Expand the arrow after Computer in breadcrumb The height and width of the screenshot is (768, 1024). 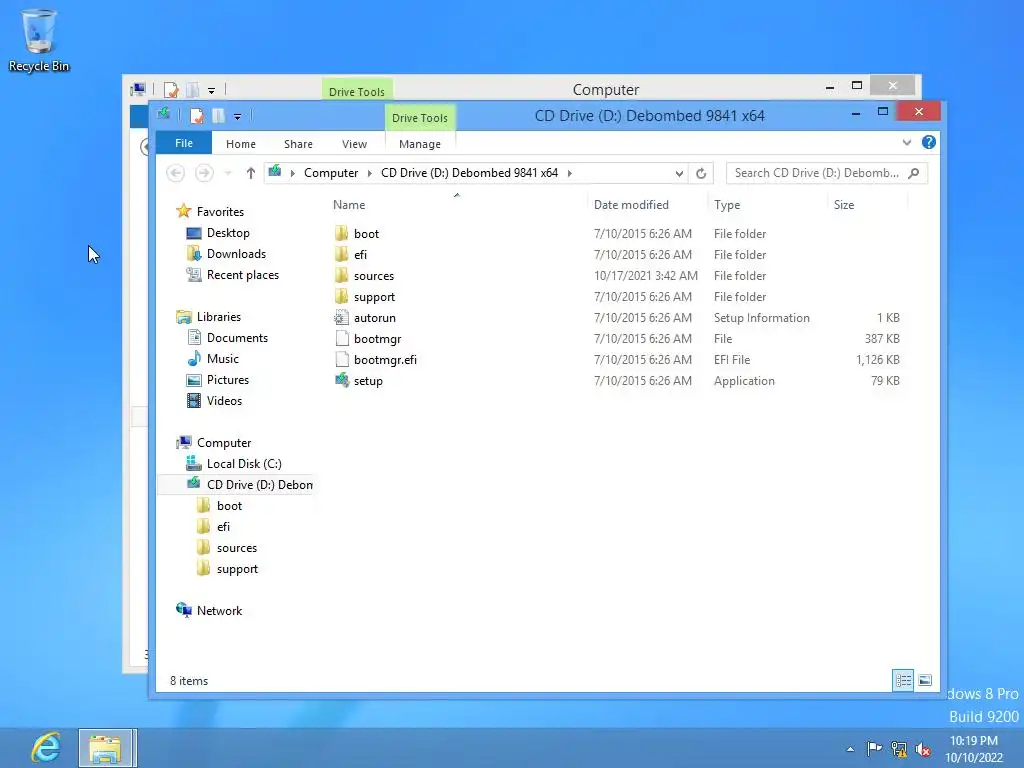(370, 173)
